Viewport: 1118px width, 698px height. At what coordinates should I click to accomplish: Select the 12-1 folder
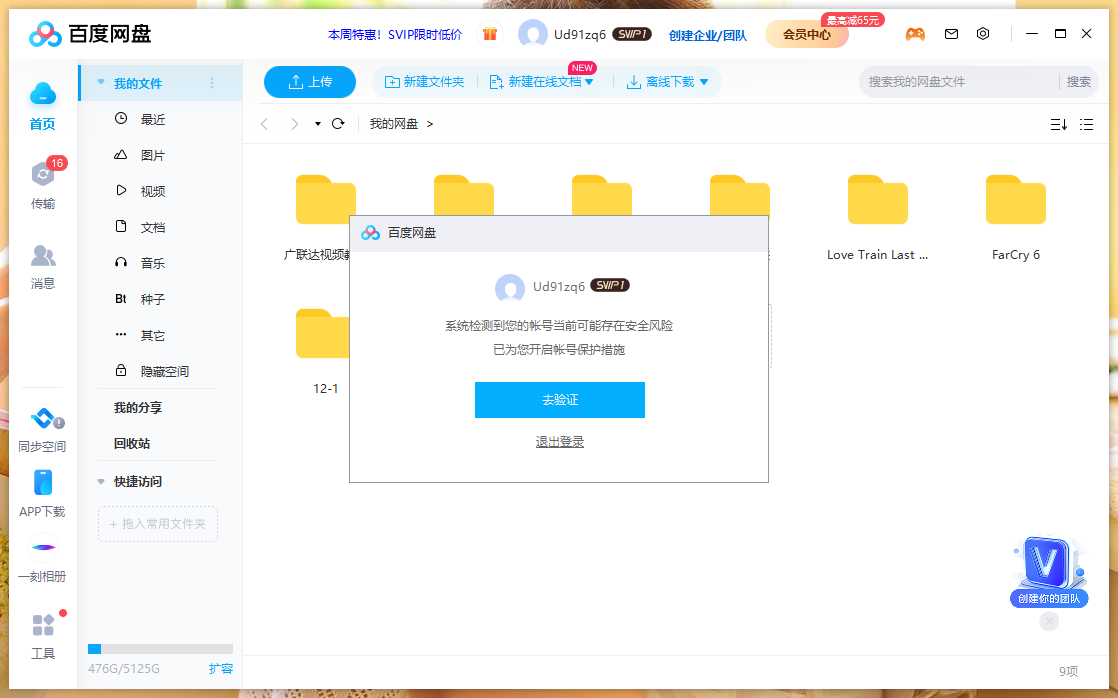[x=324, y=351]
